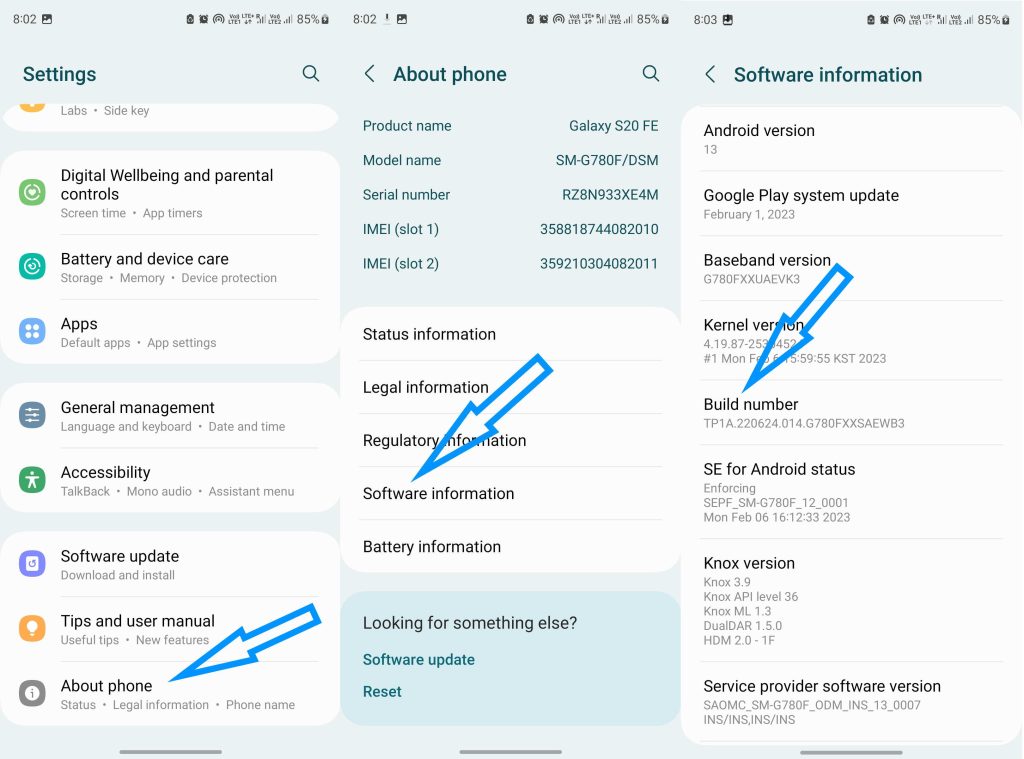Tap Model name SM-G780F/DSM row
The image size is (1024, 759).
[511, 160]
